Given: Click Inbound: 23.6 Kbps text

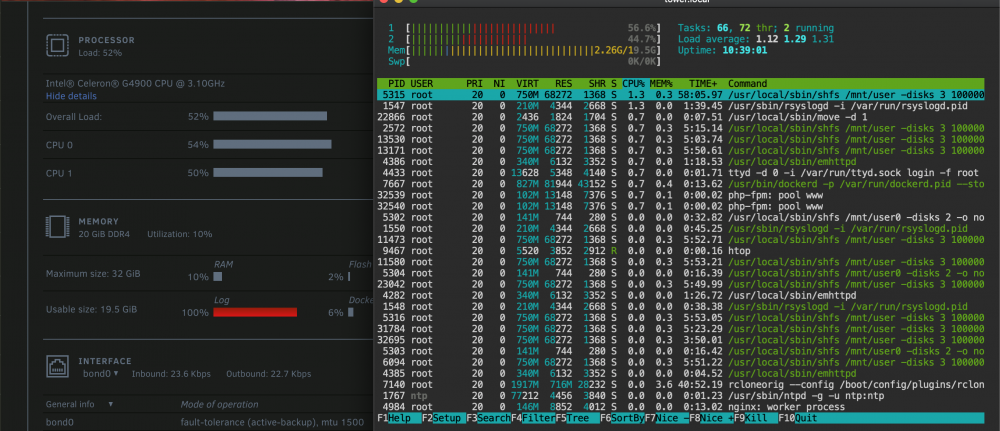Looking at the screenshot, I should pos(171,374).
